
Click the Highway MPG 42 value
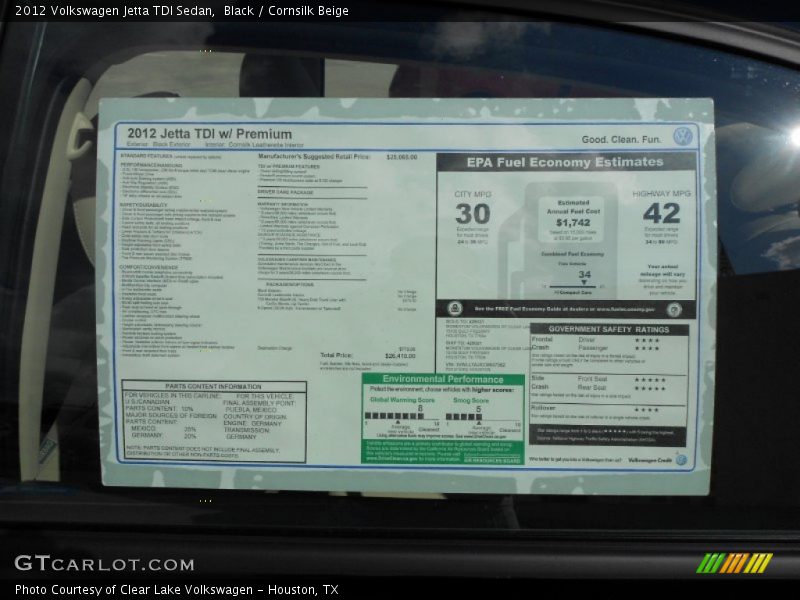(661, 213)
